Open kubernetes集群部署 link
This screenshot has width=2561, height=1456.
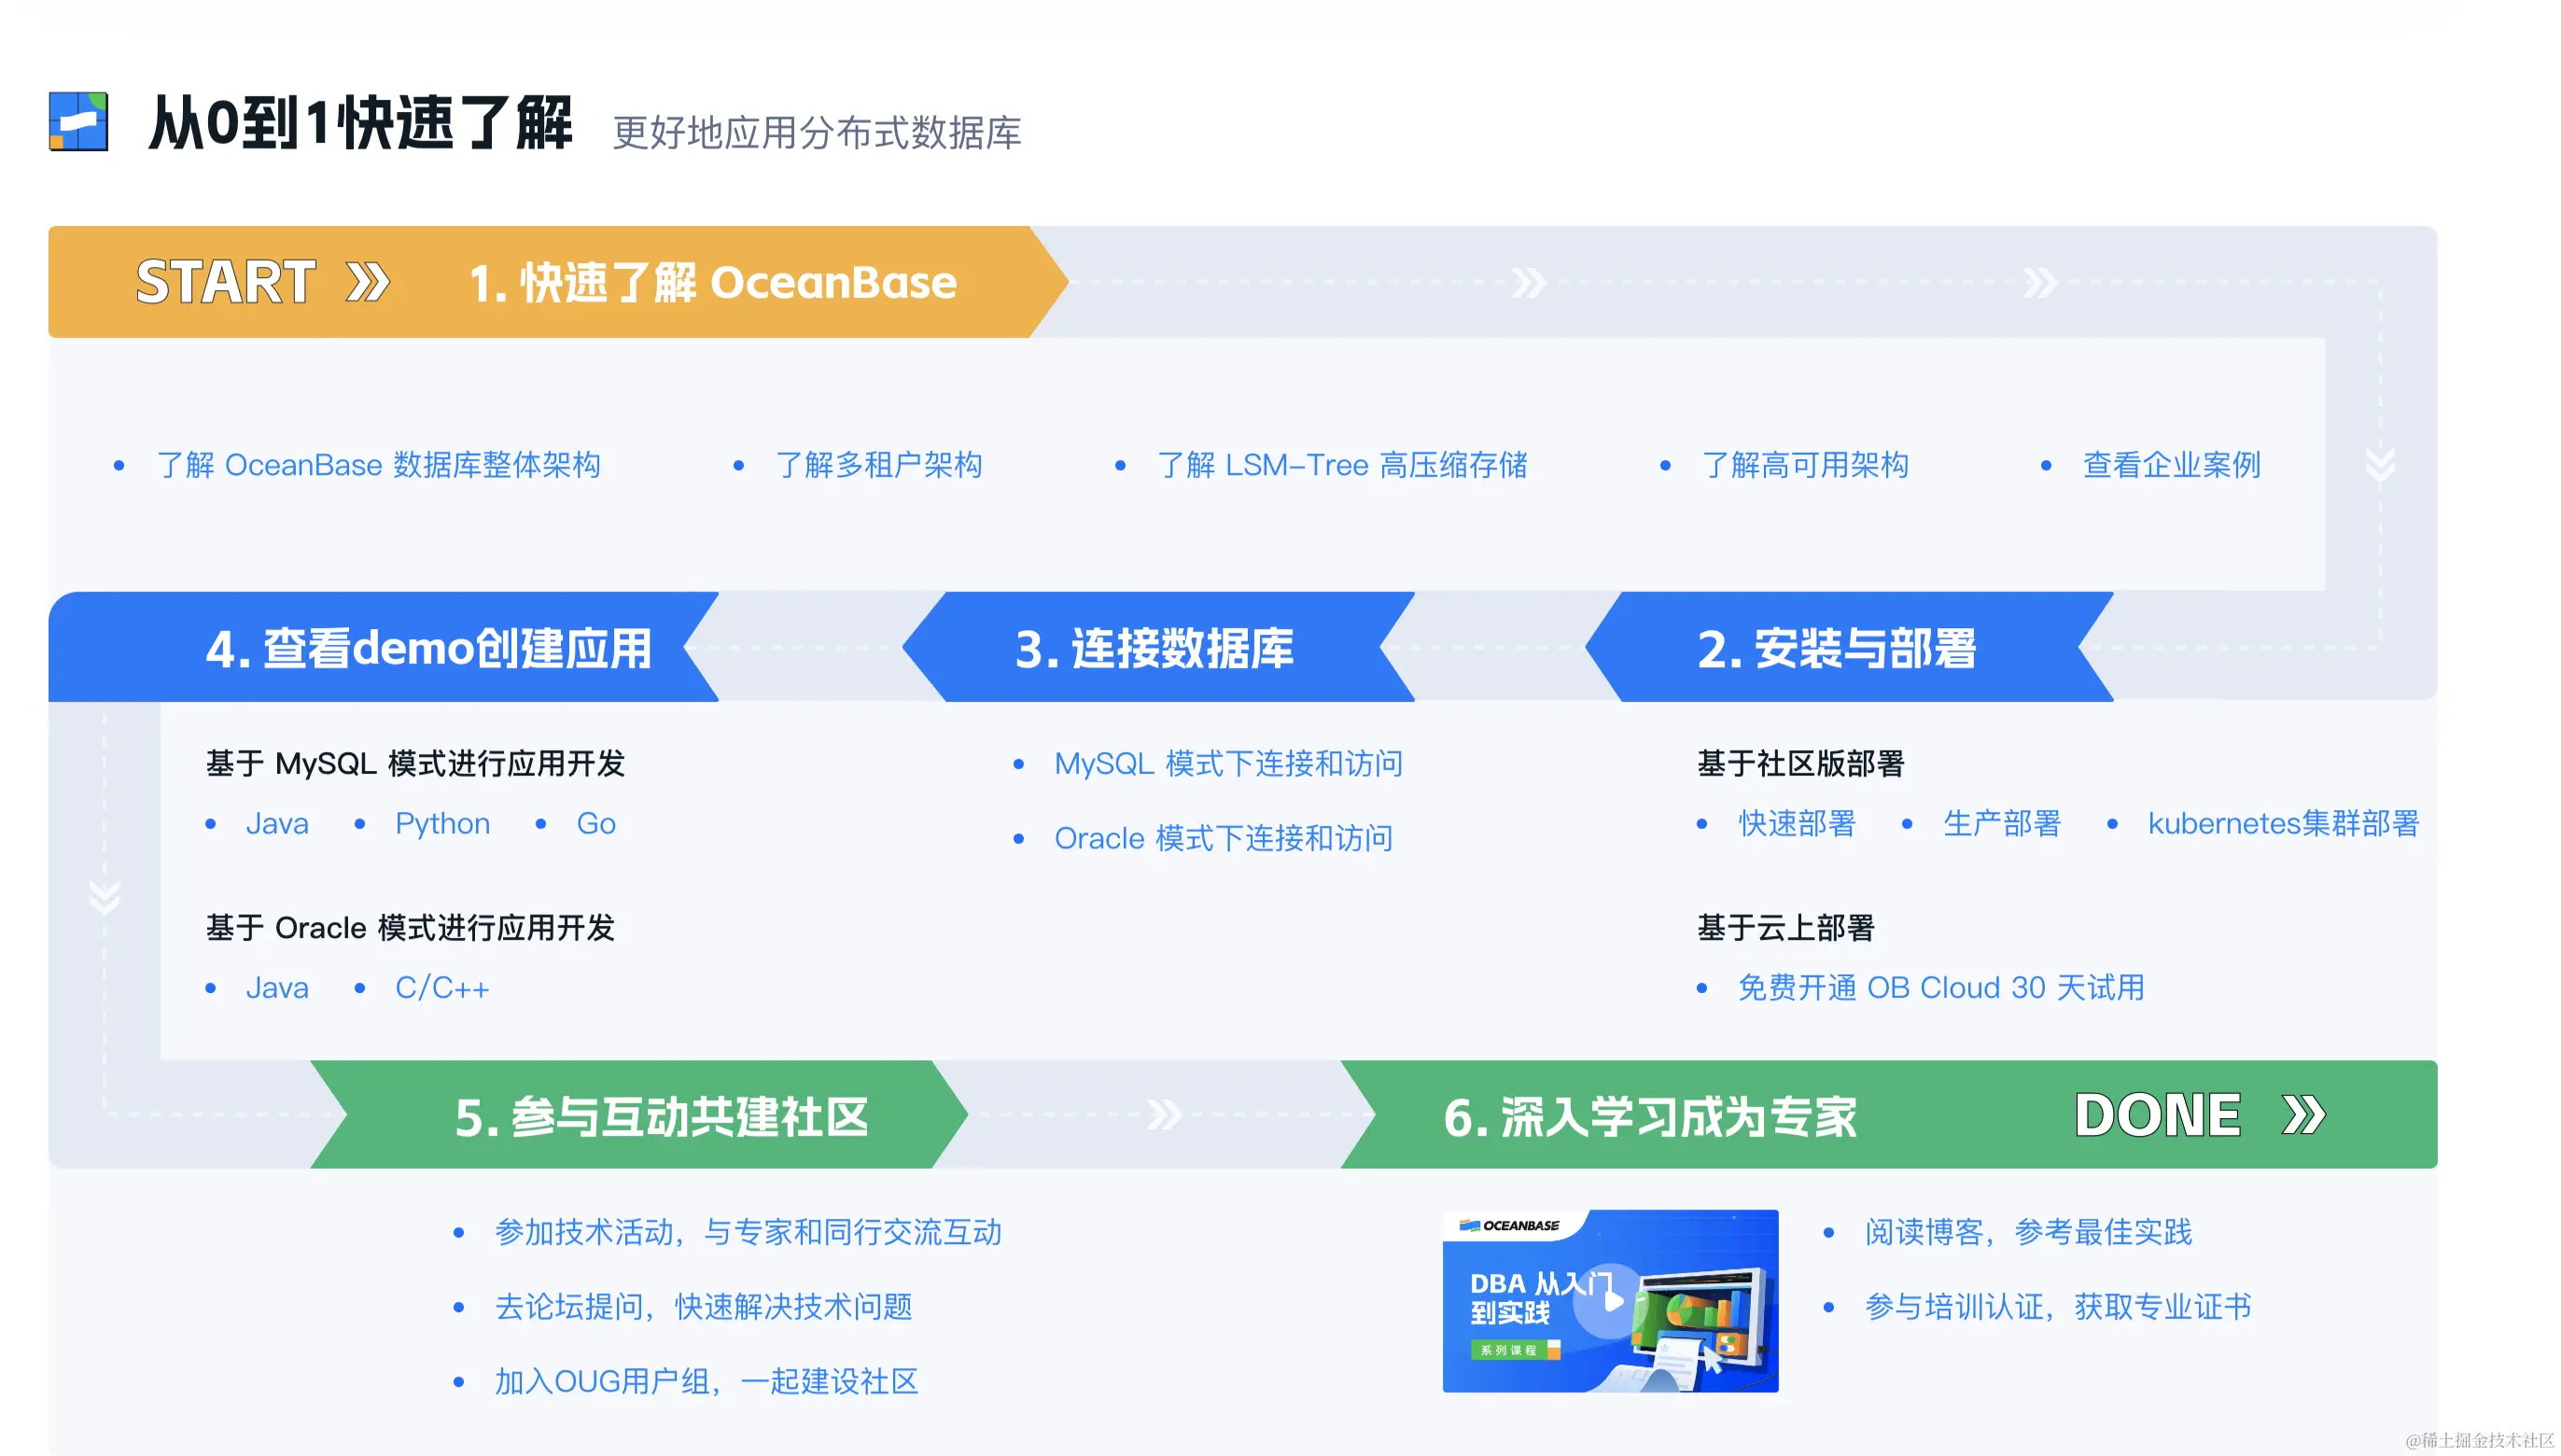[x=2282, y=824]
